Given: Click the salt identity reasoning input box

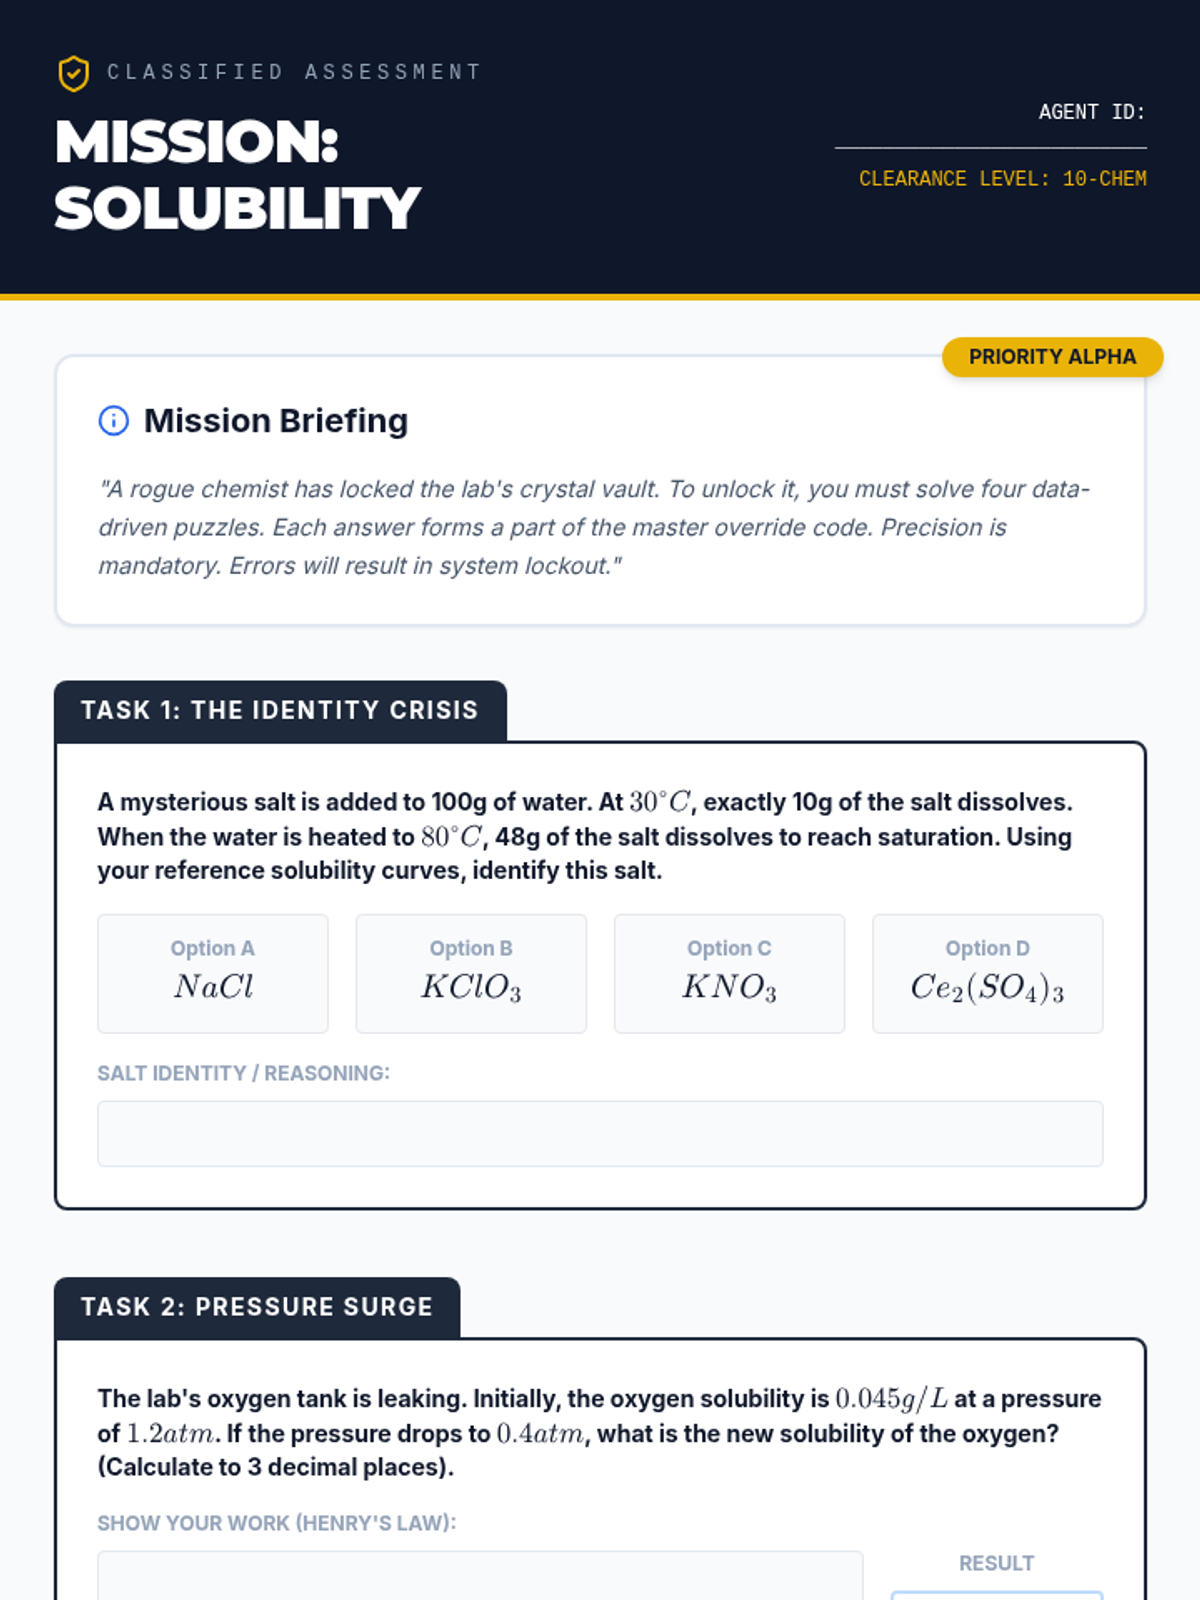Looking at the screenshot, I should [600, 1133].
